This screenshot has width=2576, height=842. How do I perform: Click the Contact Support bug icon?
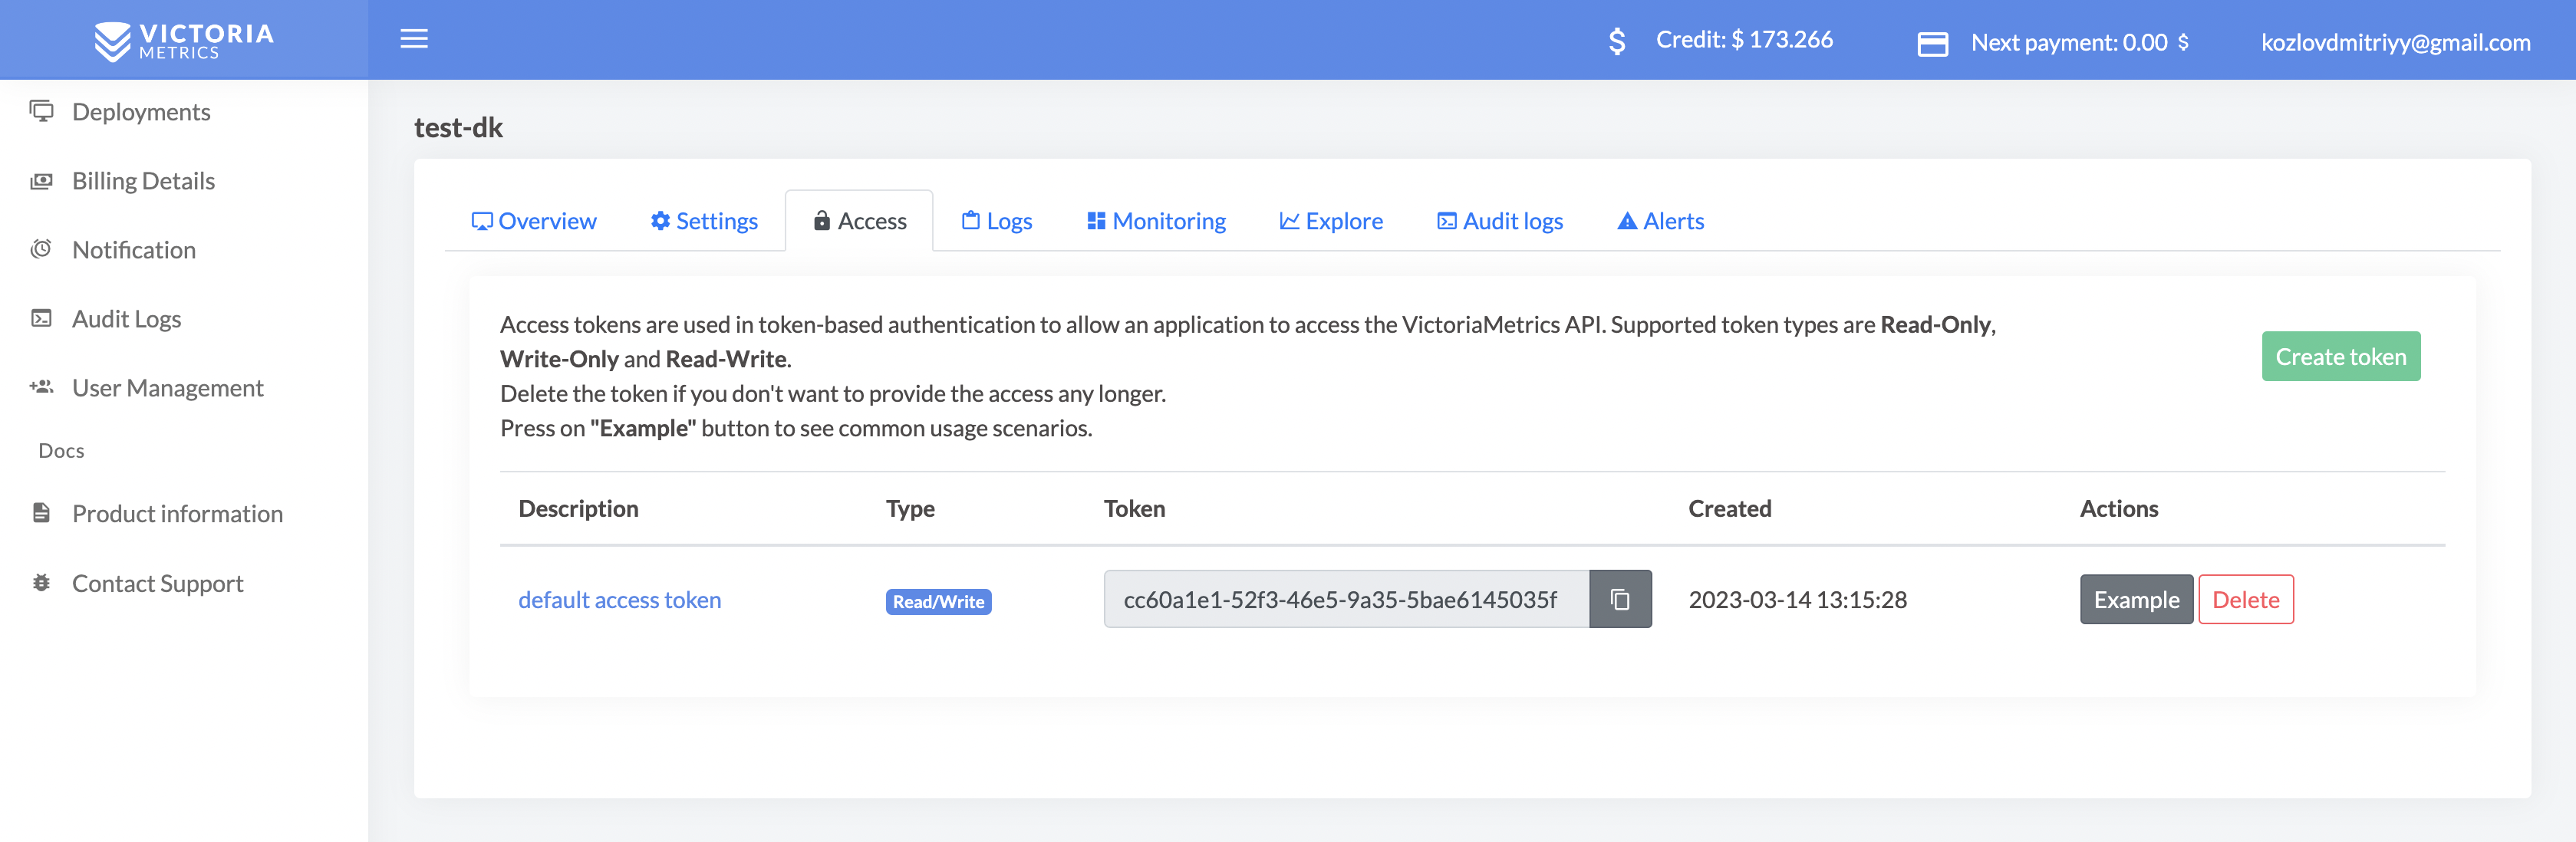point(41,582)
